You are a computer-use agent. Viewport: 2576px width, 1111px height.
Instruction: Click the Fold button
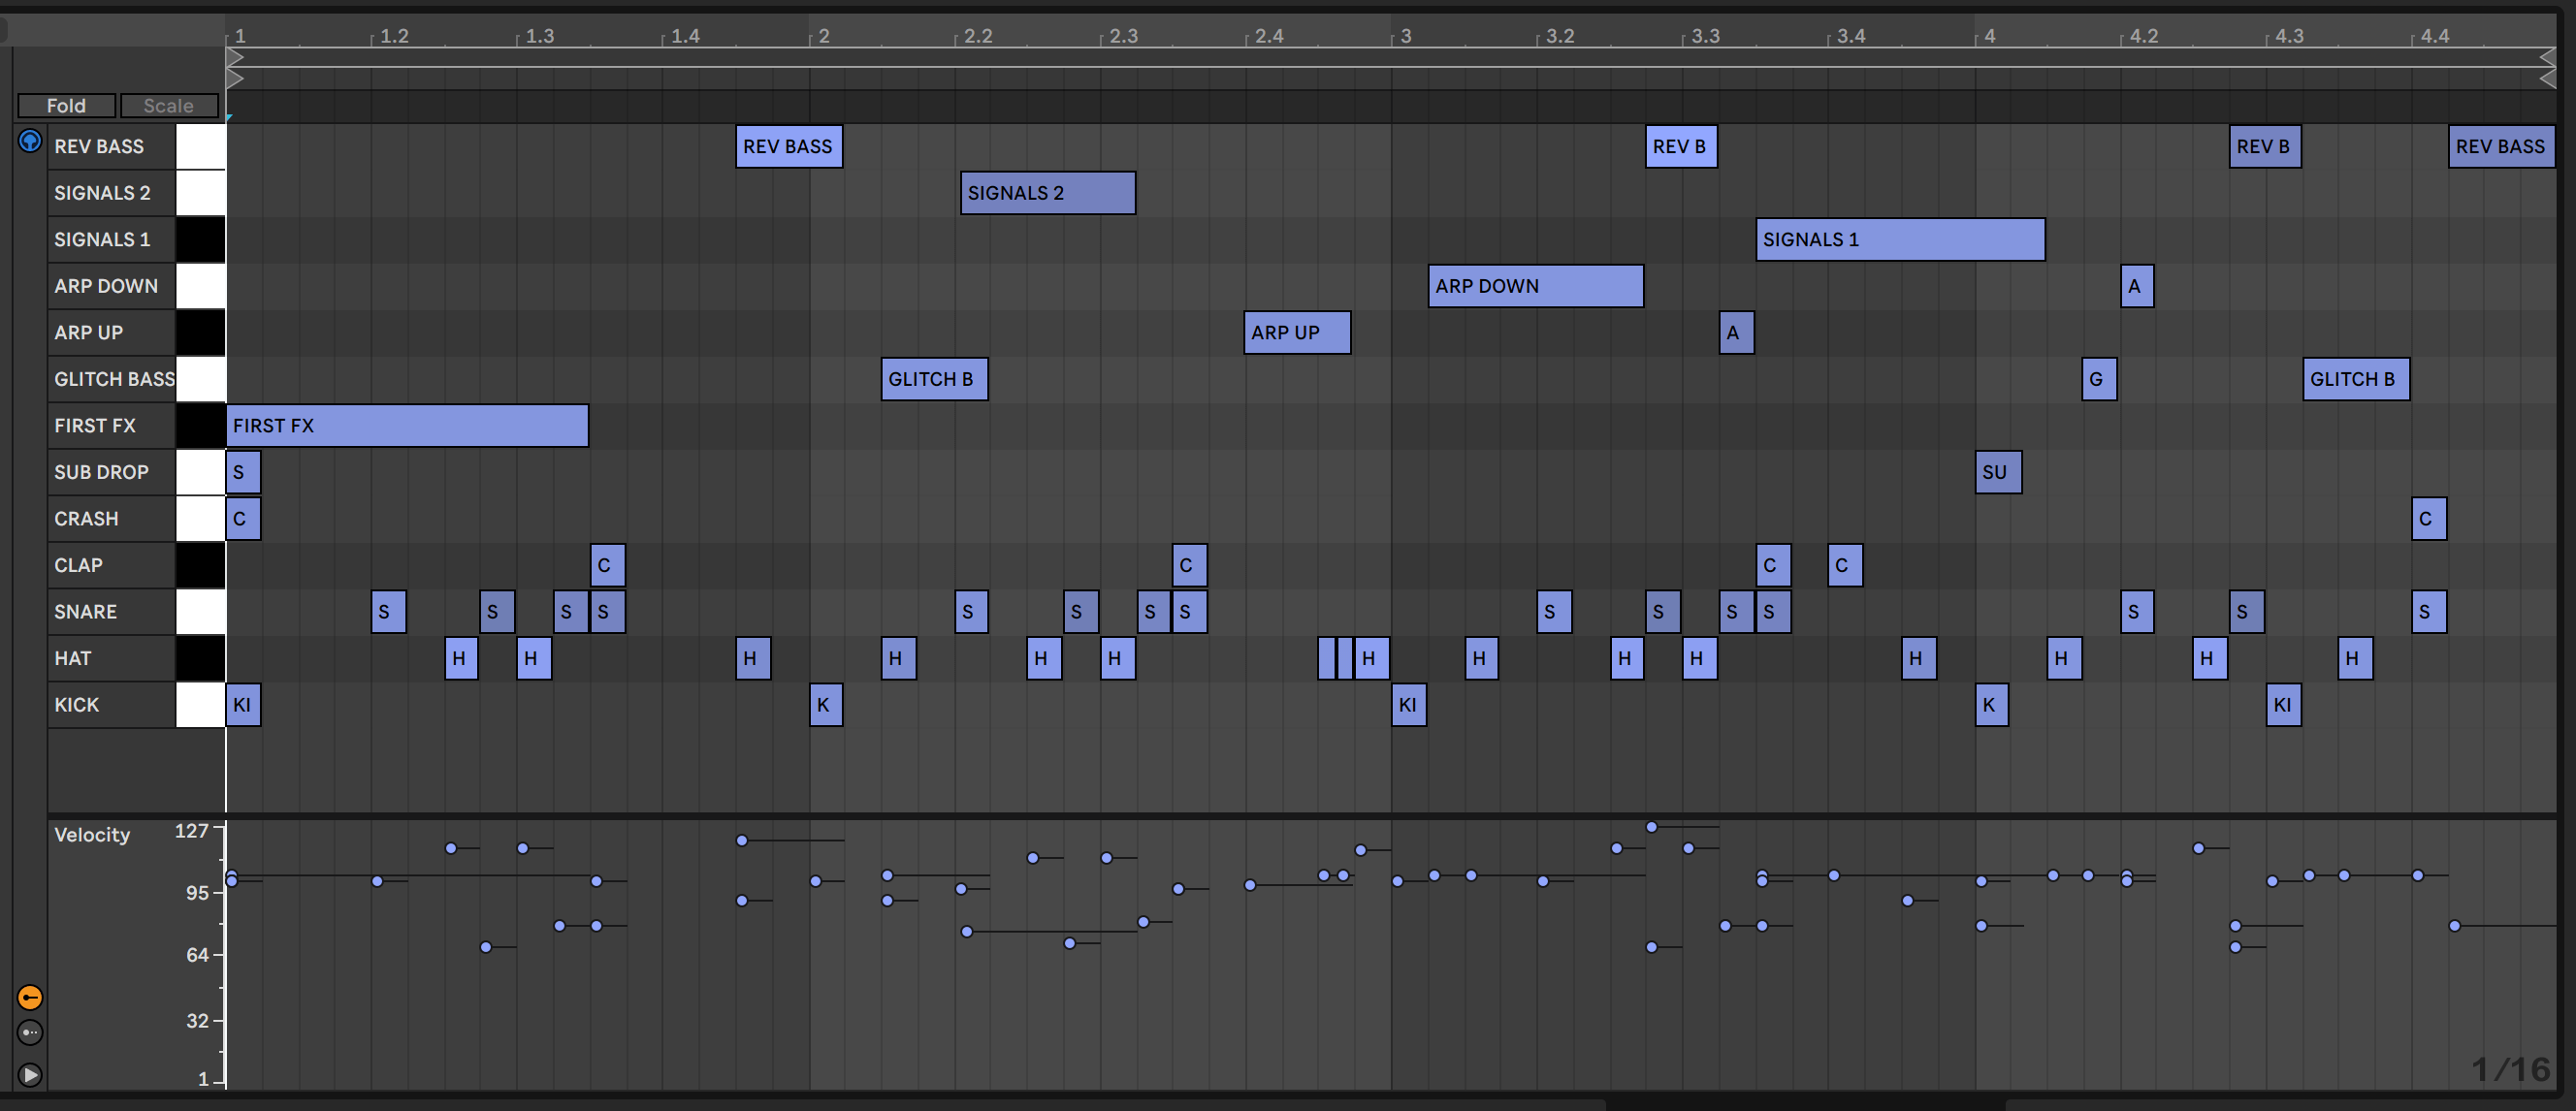(x=66, y=105)
